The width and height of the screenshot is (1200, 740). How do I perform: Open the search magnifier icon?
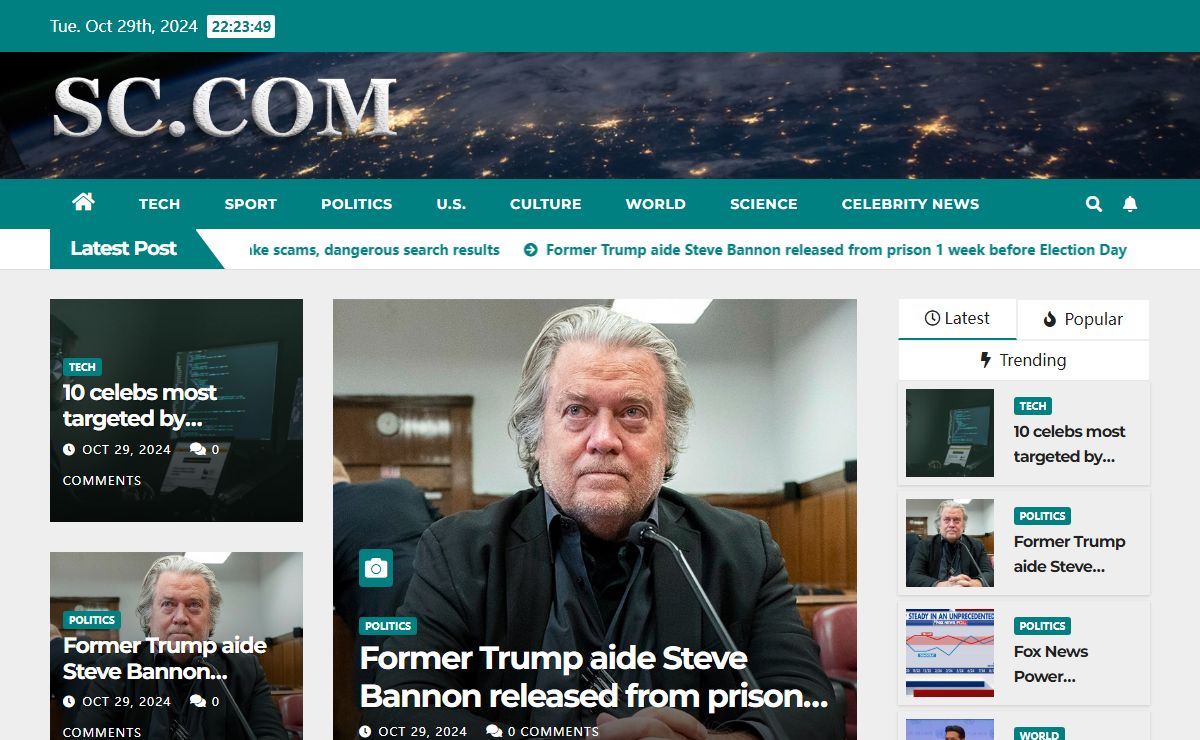tap(1094, 204)
